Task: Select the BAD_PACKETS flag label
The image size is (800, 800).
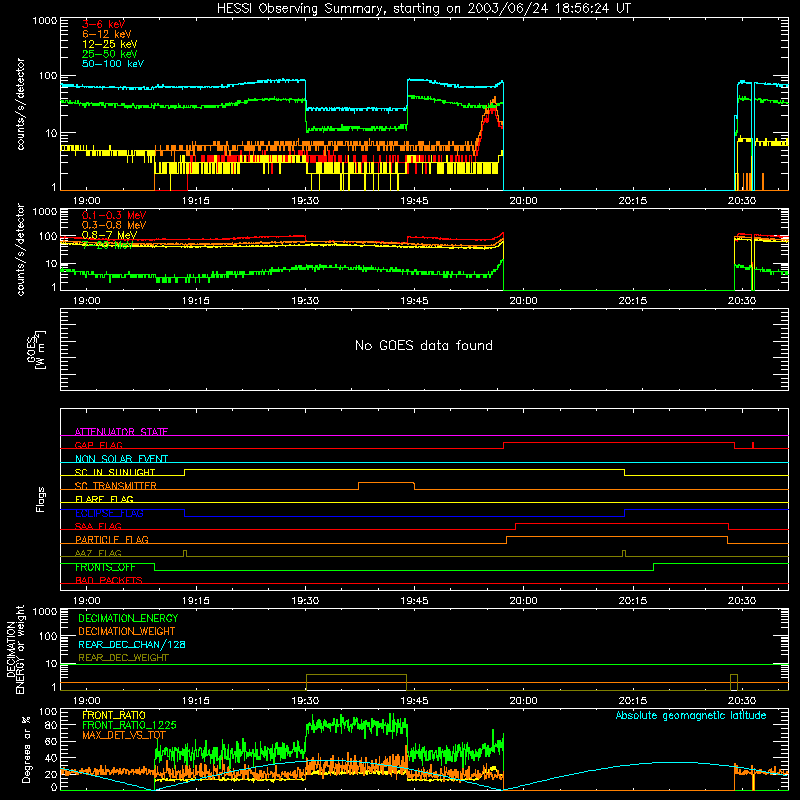Action: click(x=109, y=580)
